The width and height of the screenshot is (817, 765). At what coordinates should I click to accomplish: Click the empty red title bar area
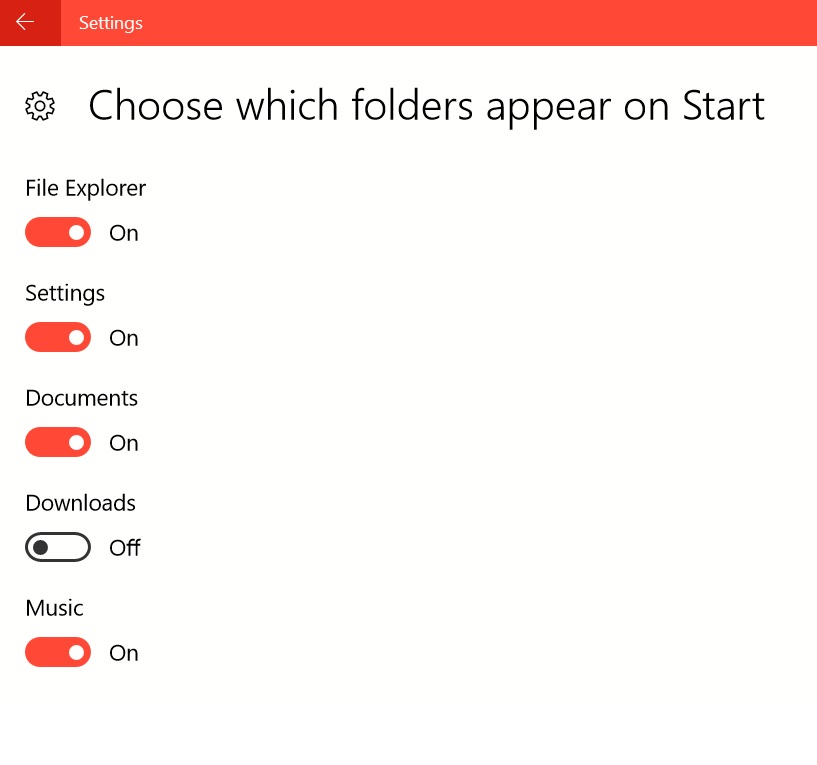coord(479,22)
